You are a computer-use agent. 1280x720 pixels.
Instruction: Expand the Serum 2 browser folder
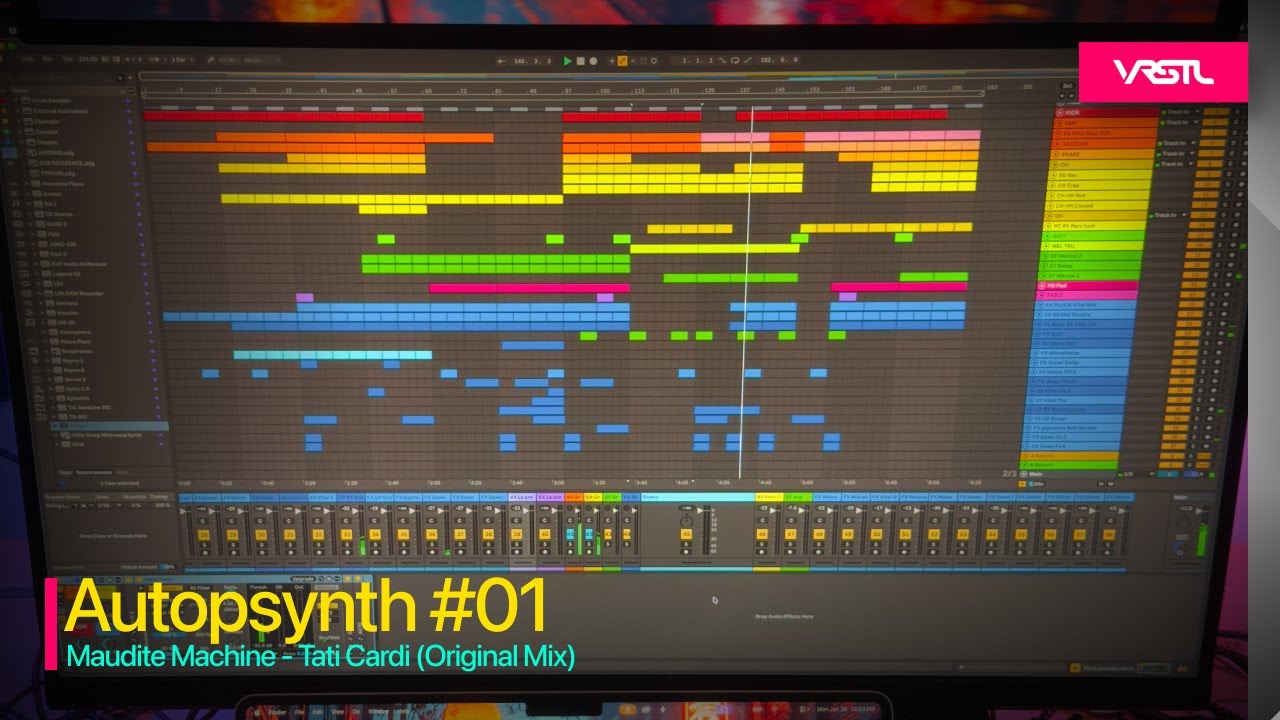point(49,379)
